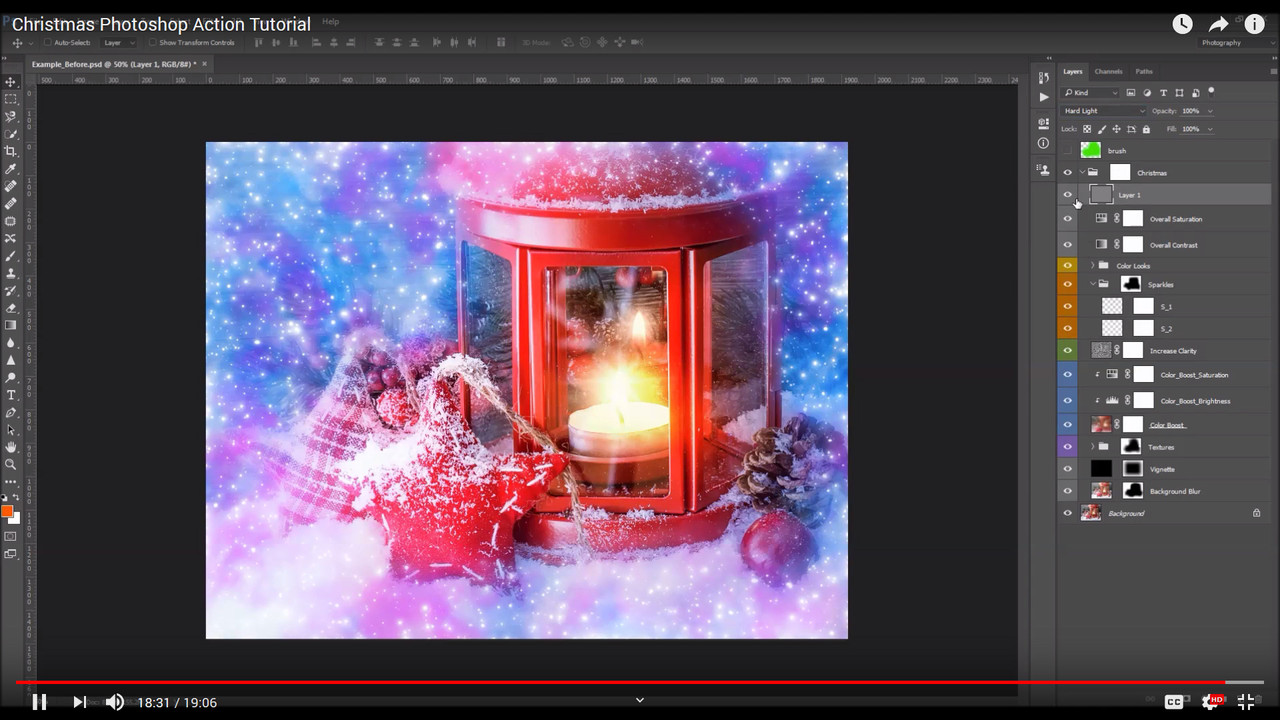
Task: Open the Hard Light blend mode dropdown
Action: (x=1103, y=111)
